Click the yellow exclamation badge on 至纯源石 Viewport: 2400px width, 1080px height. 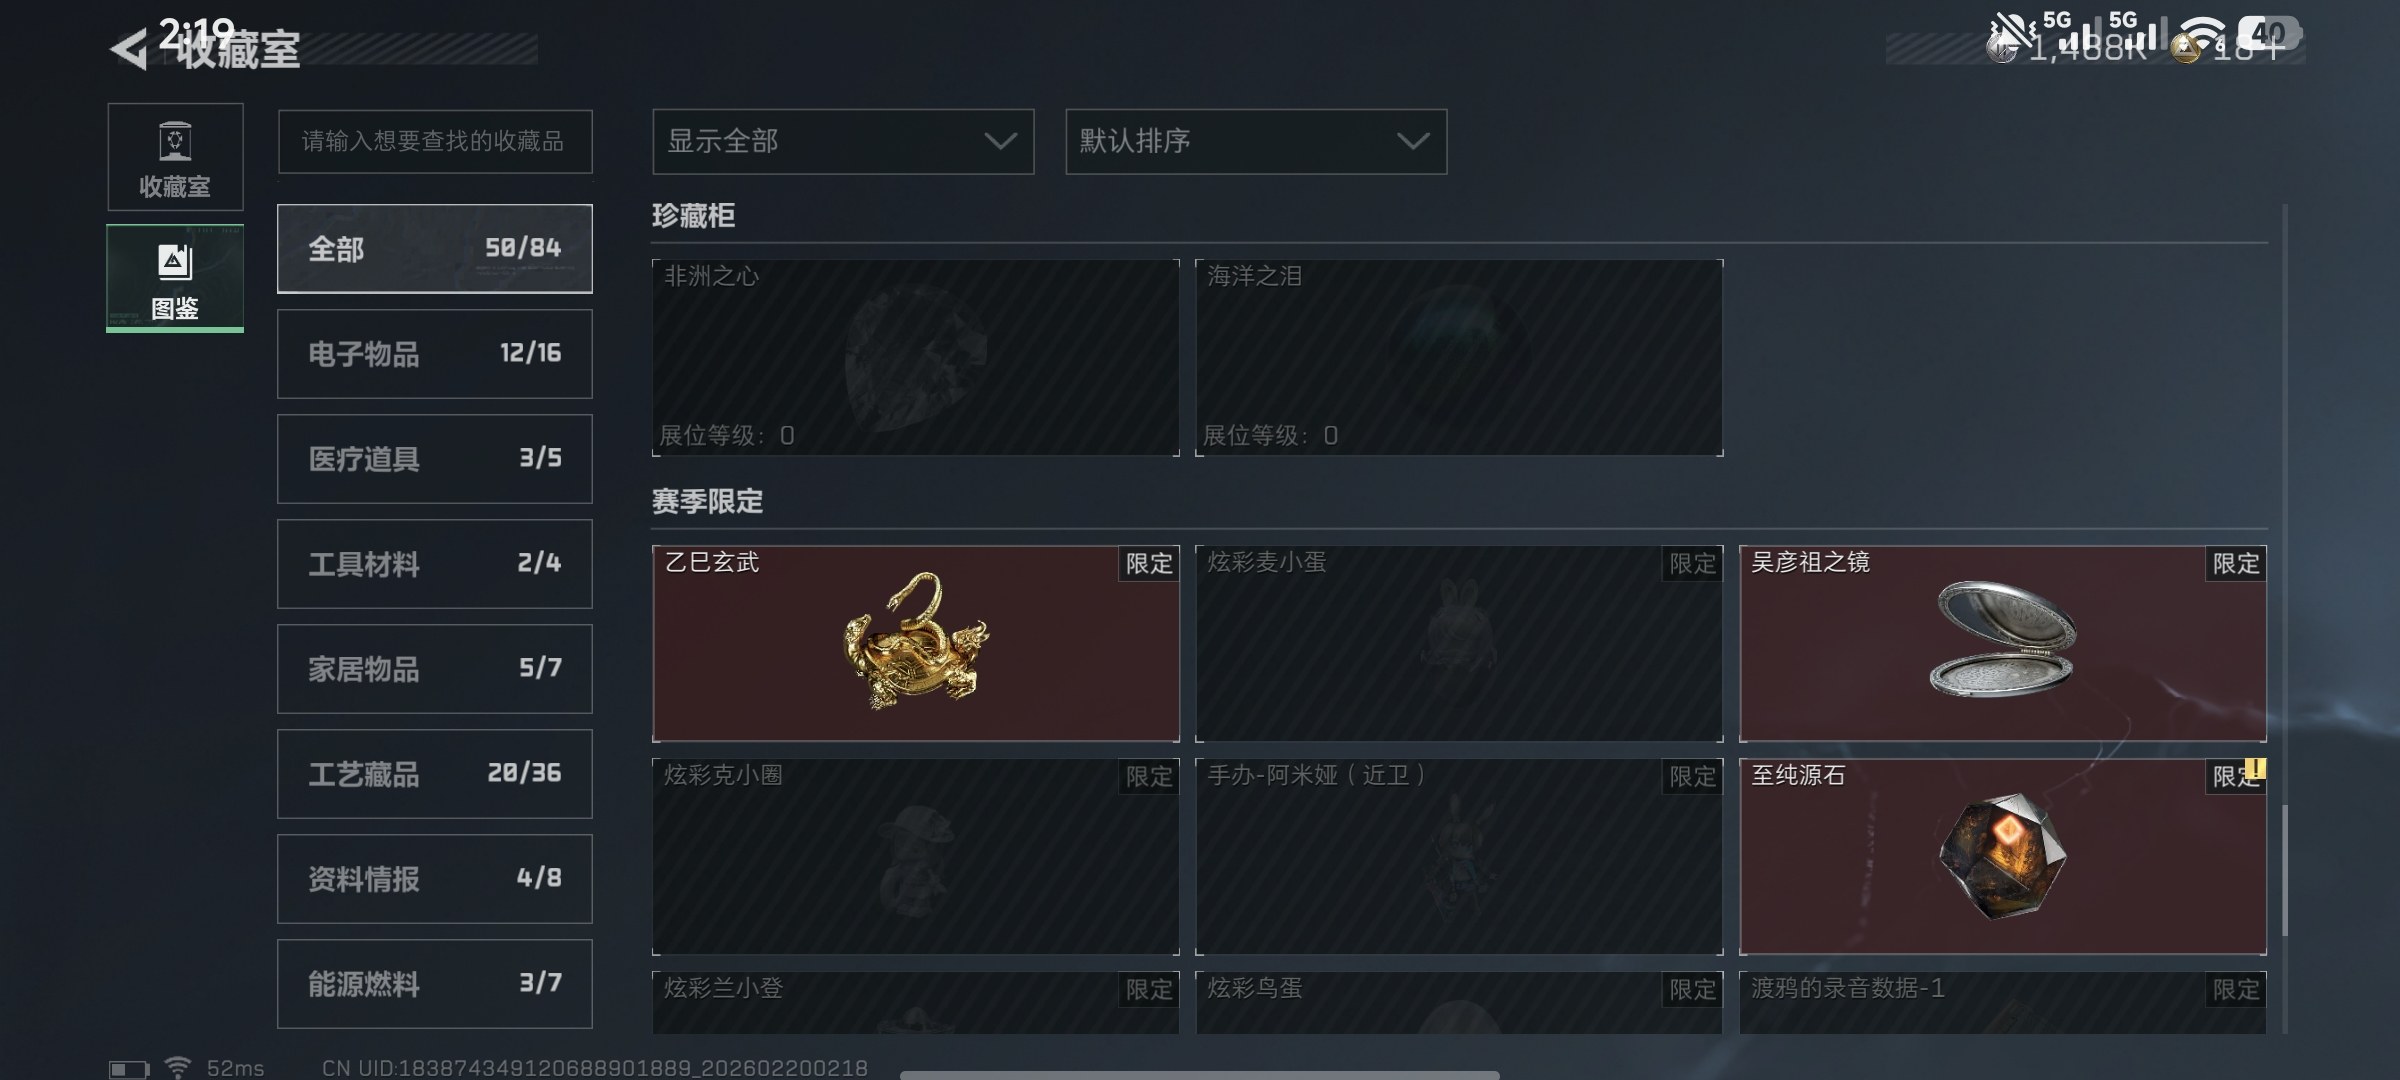[2255, 768]
